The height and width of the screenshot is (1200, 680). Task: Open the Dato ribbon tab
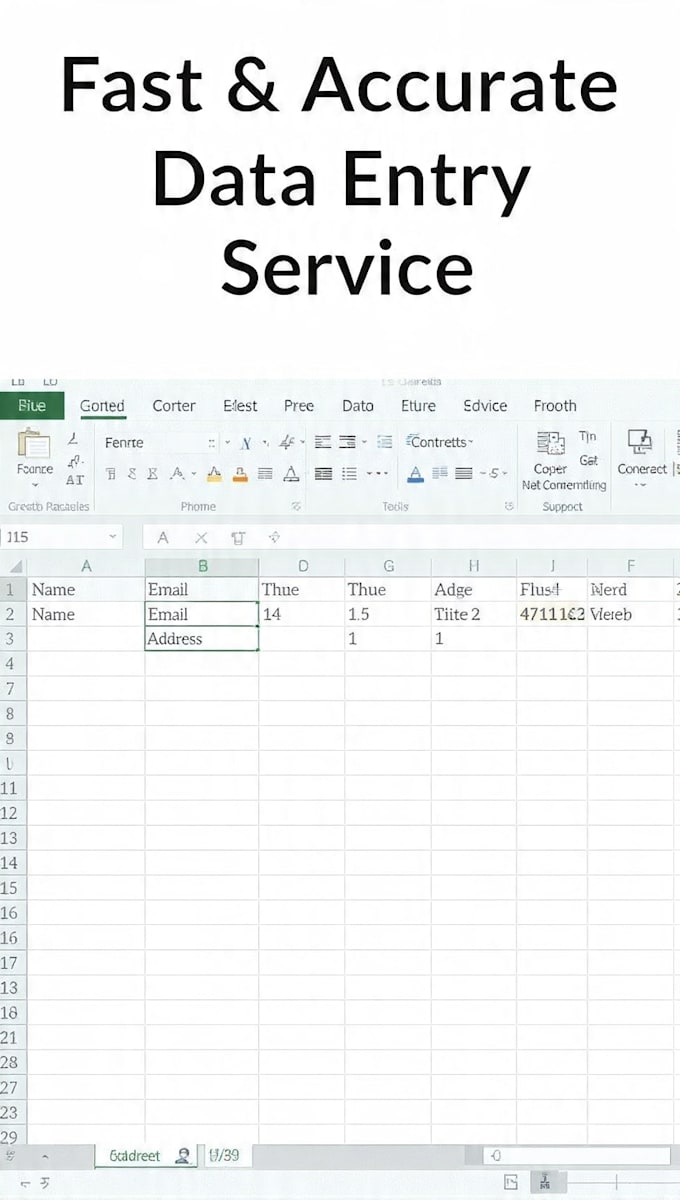click(x=358, y=406)
